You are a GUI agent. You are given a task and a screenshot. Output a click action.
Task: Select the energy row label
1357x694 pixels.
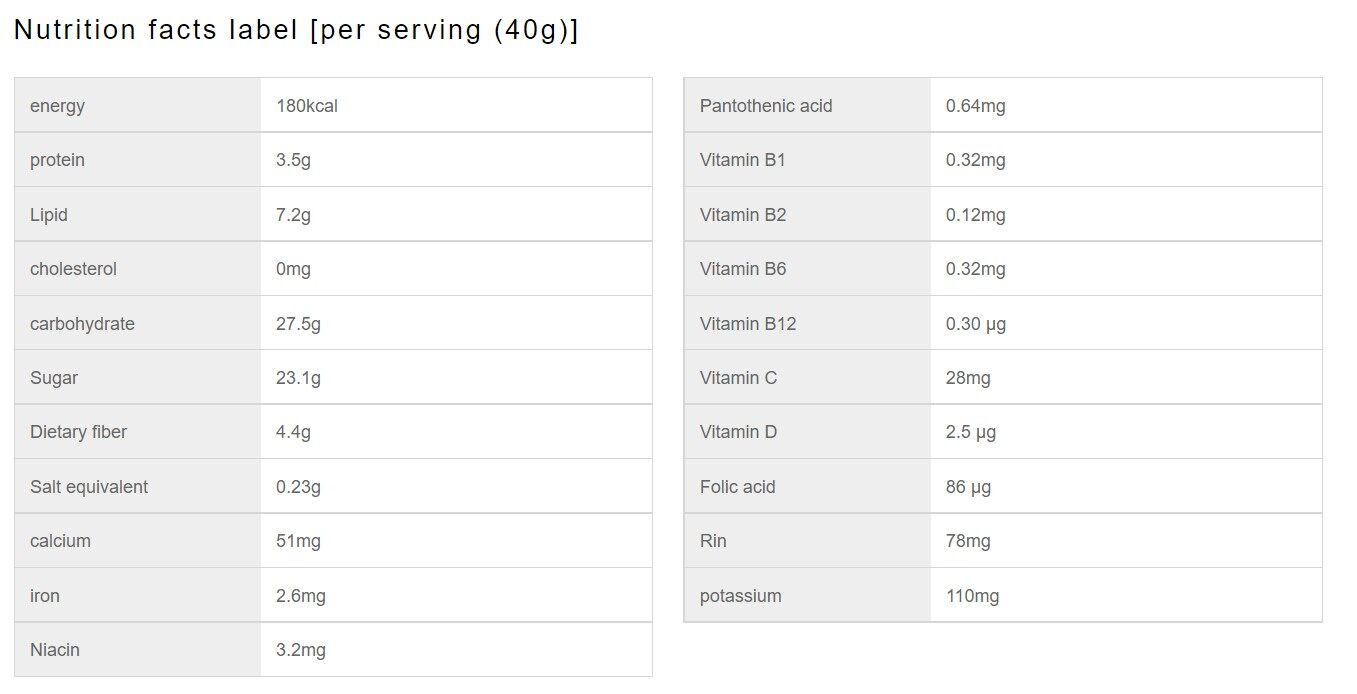(x=57, y=106)
